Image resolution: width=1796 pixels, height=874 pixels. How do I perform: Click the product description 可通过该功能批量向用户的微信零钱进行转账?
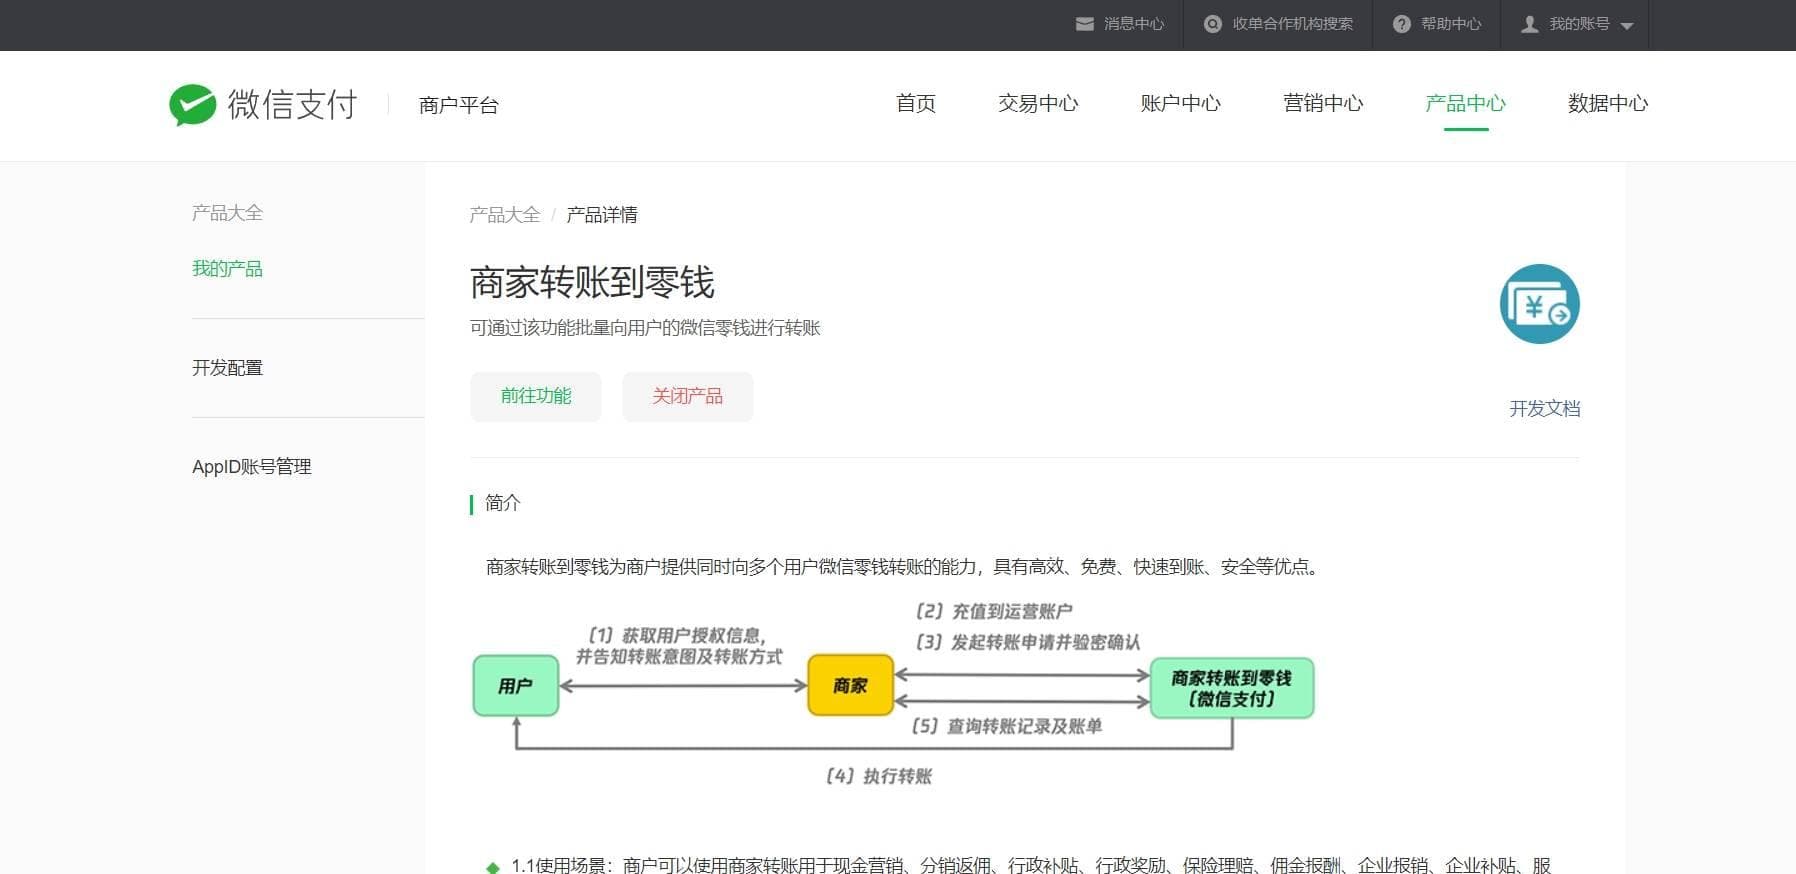coord(645,328)
